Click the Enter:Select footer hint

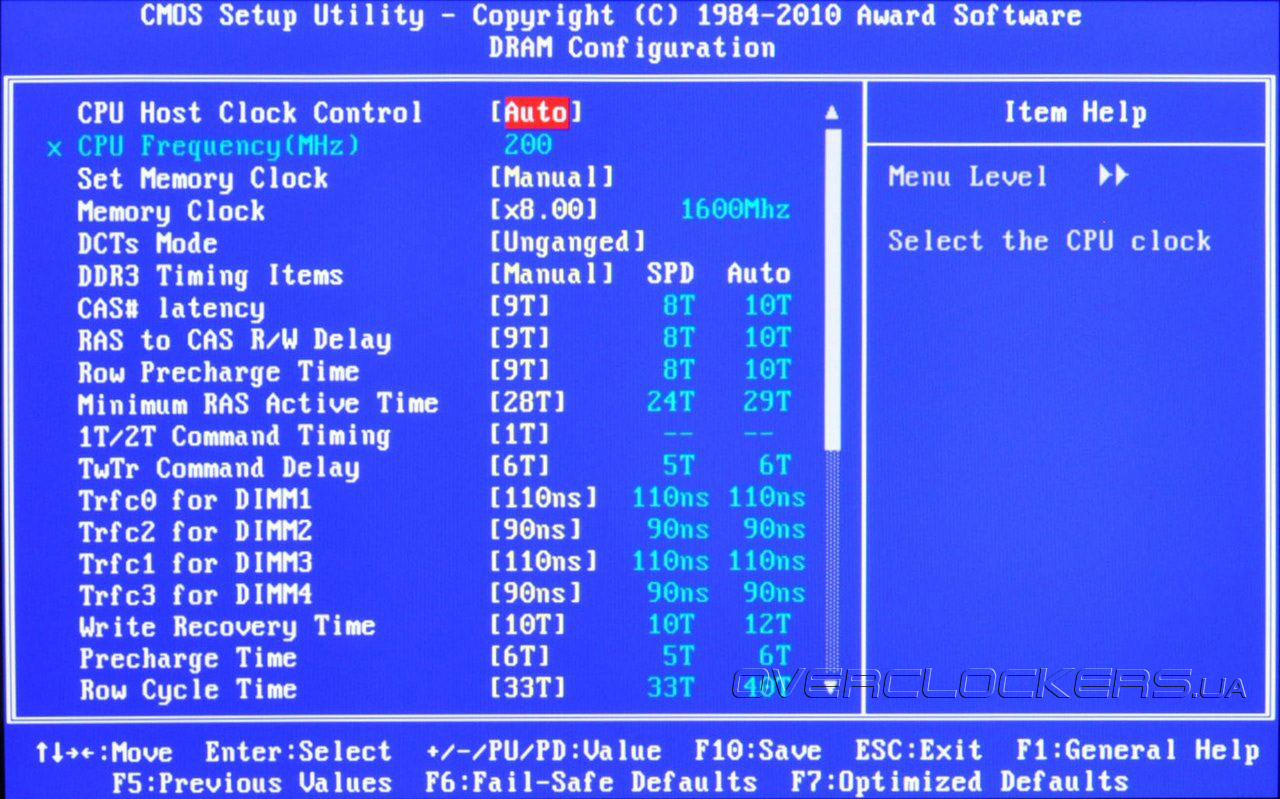coord(298,751)
